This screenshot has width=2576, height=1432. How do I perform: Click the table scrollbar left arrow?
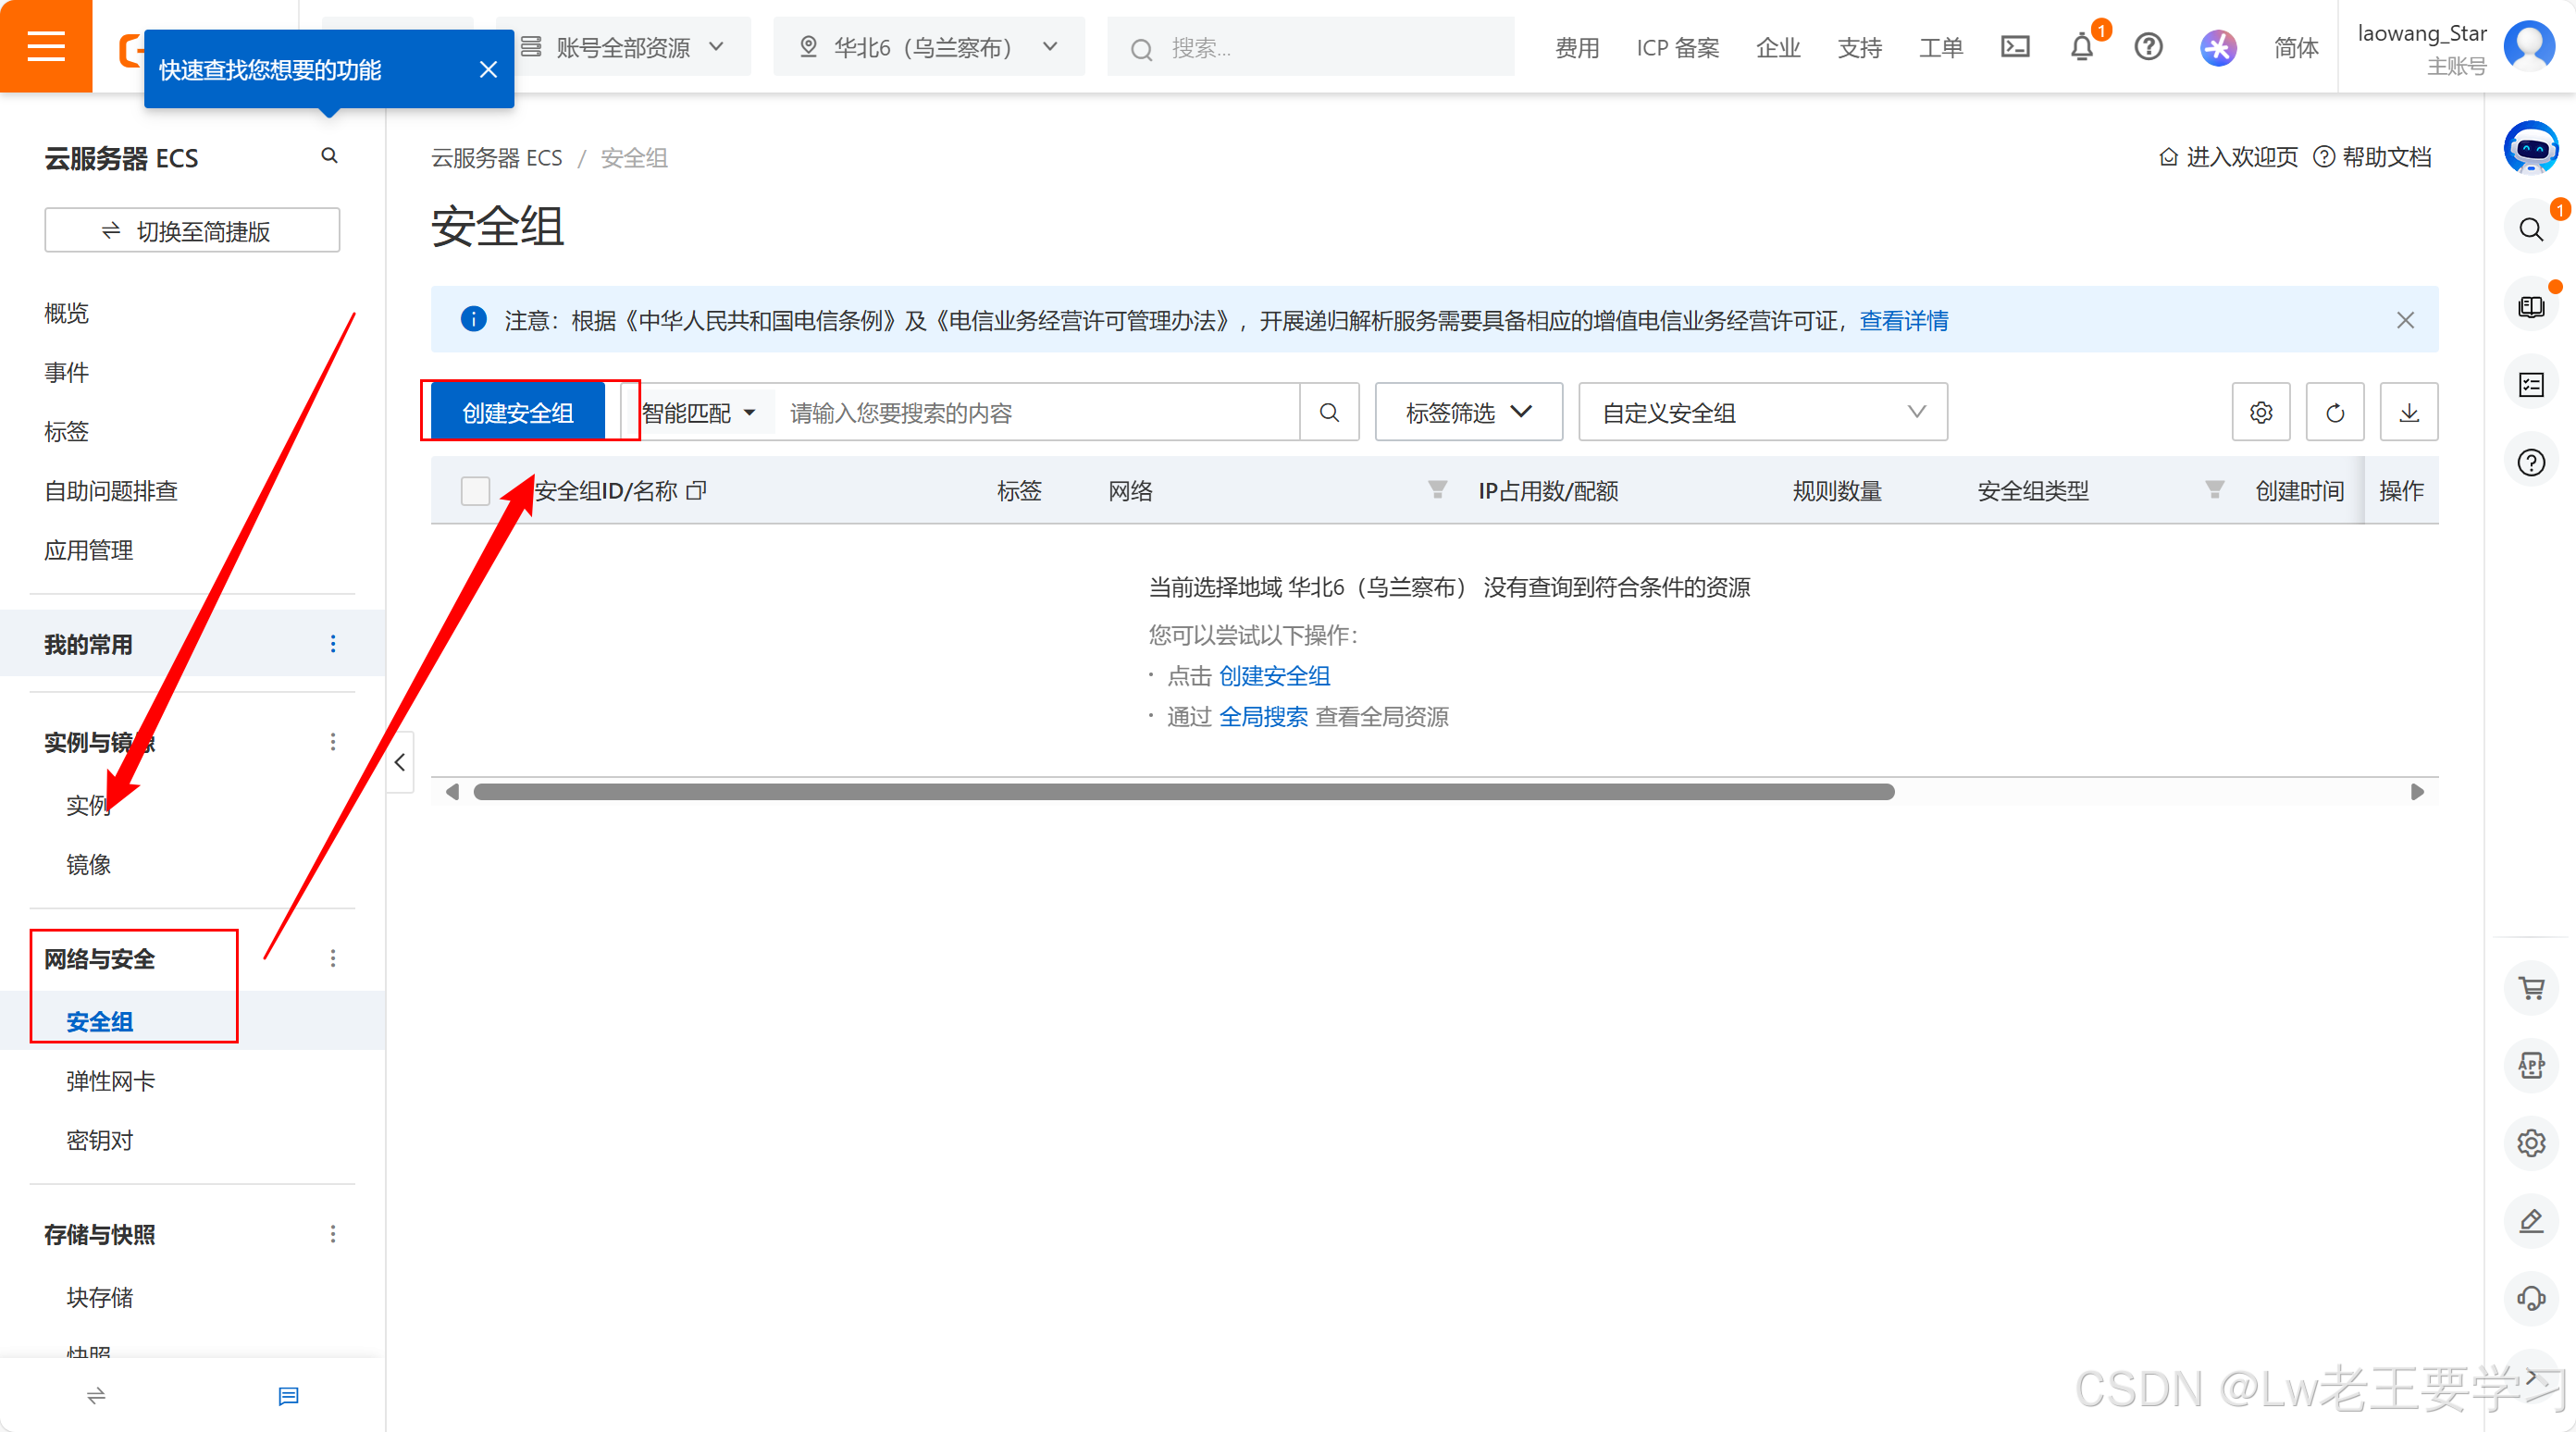pos(452,792)
